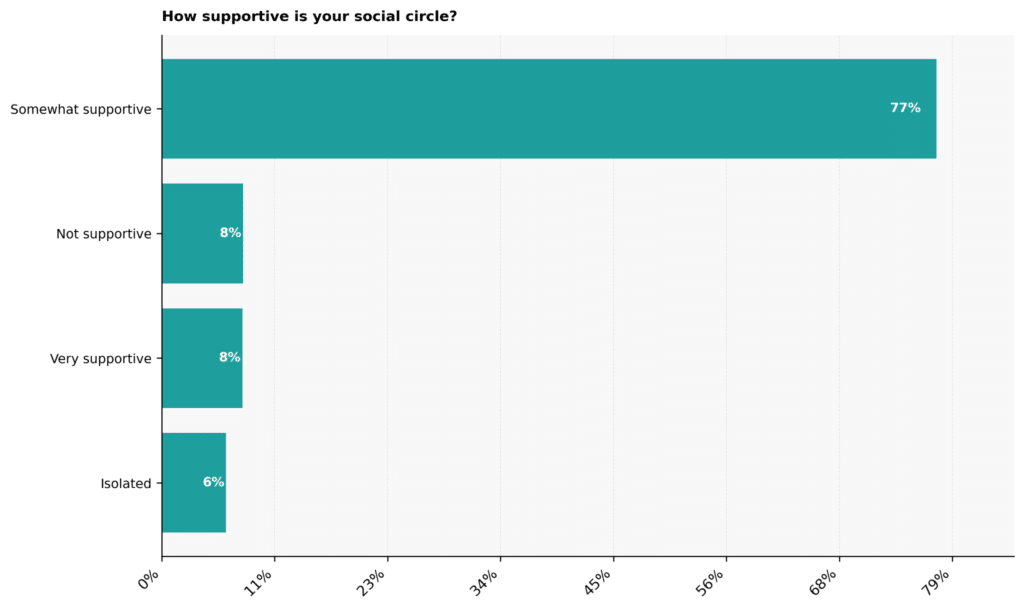The width and height of the screenshot is (1024, 609).
Task: Click the 45% x-axis tick label
Action: click(598, 582)
